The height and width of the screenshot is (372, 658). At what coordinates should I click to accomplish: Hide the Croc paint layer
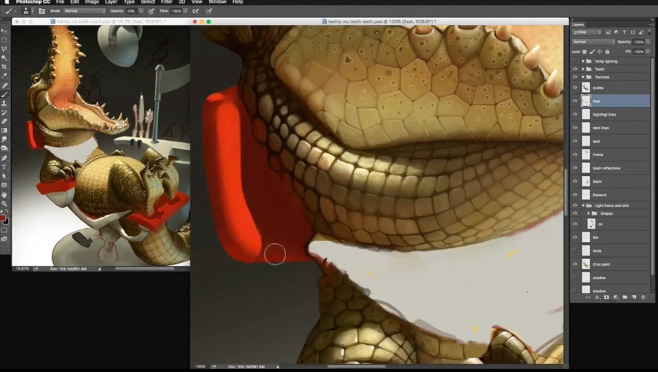[575, 264]
